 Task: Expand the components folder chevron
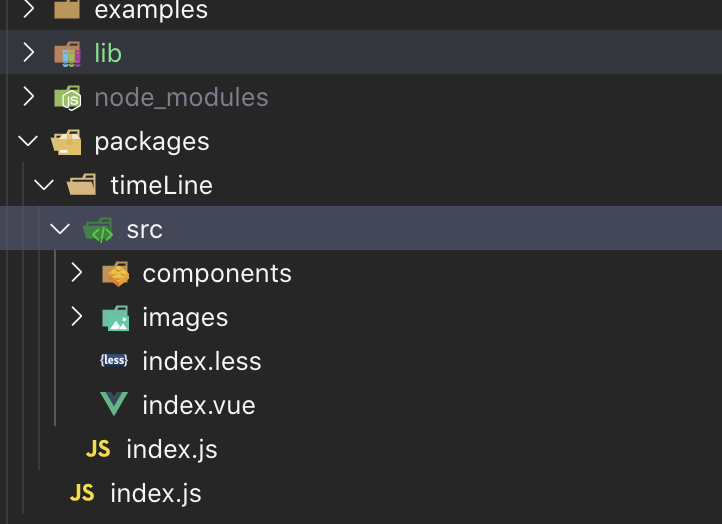pos(77,274)
